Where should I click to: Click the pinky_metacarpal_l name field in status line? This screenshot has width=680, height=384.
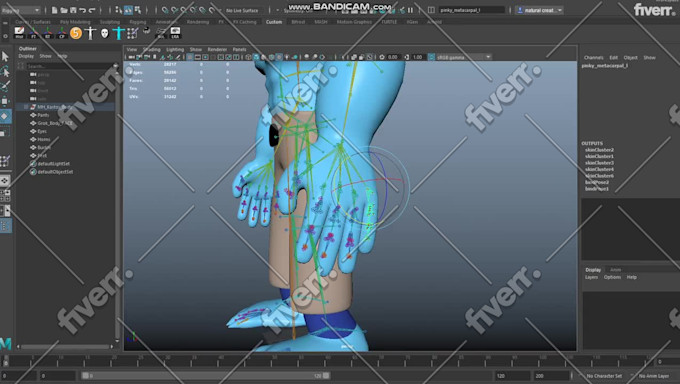472,10
